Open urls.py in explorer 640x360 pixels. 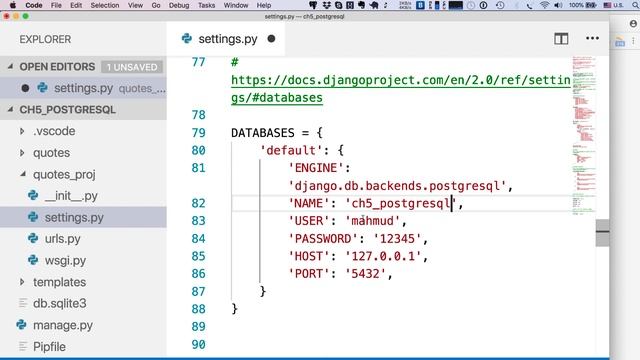[83, 239]
